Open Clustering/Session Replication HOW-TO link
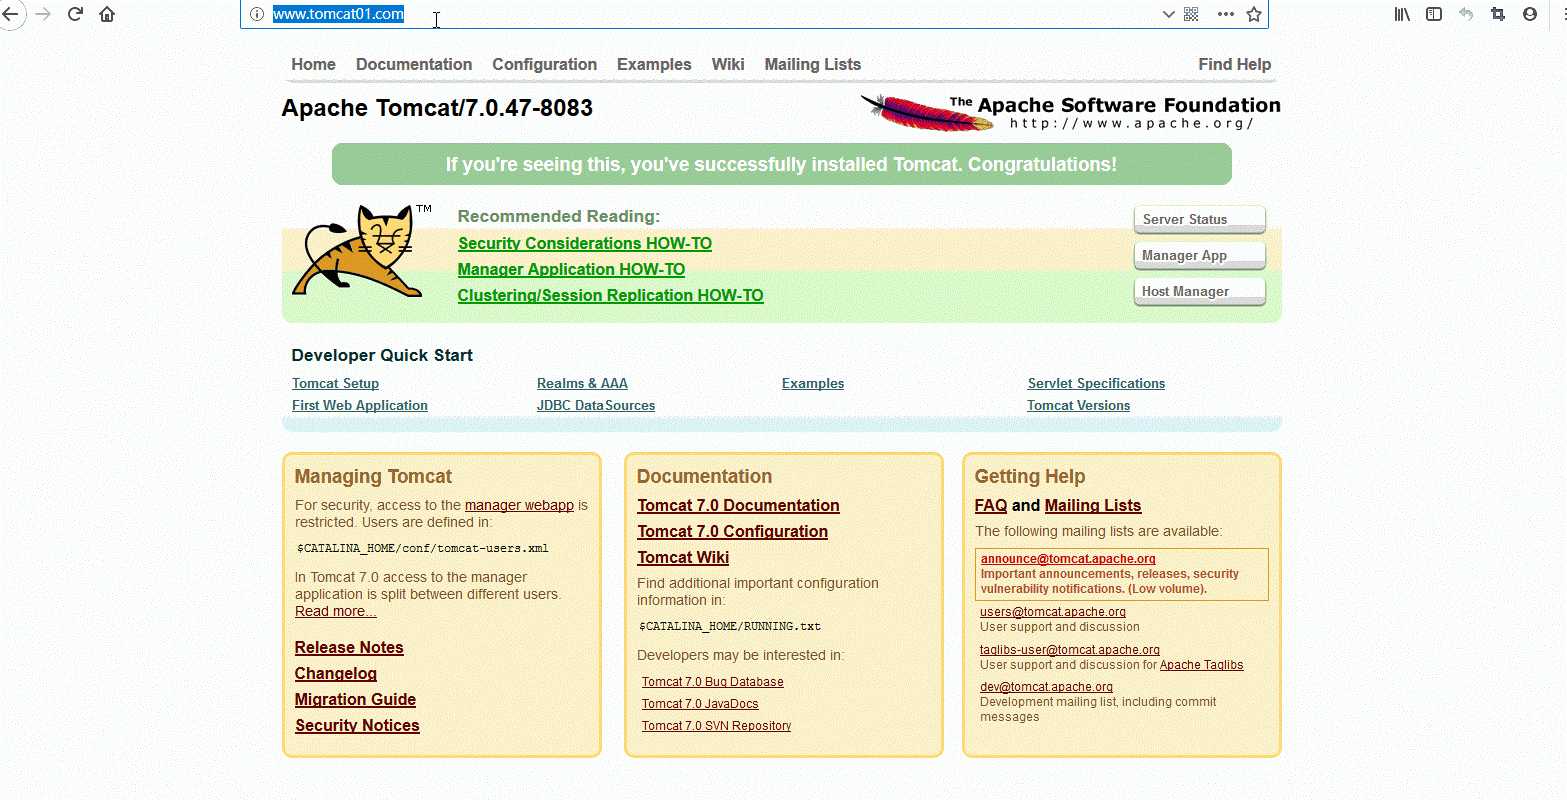1567x800 pixels. (x=610, y=295)
